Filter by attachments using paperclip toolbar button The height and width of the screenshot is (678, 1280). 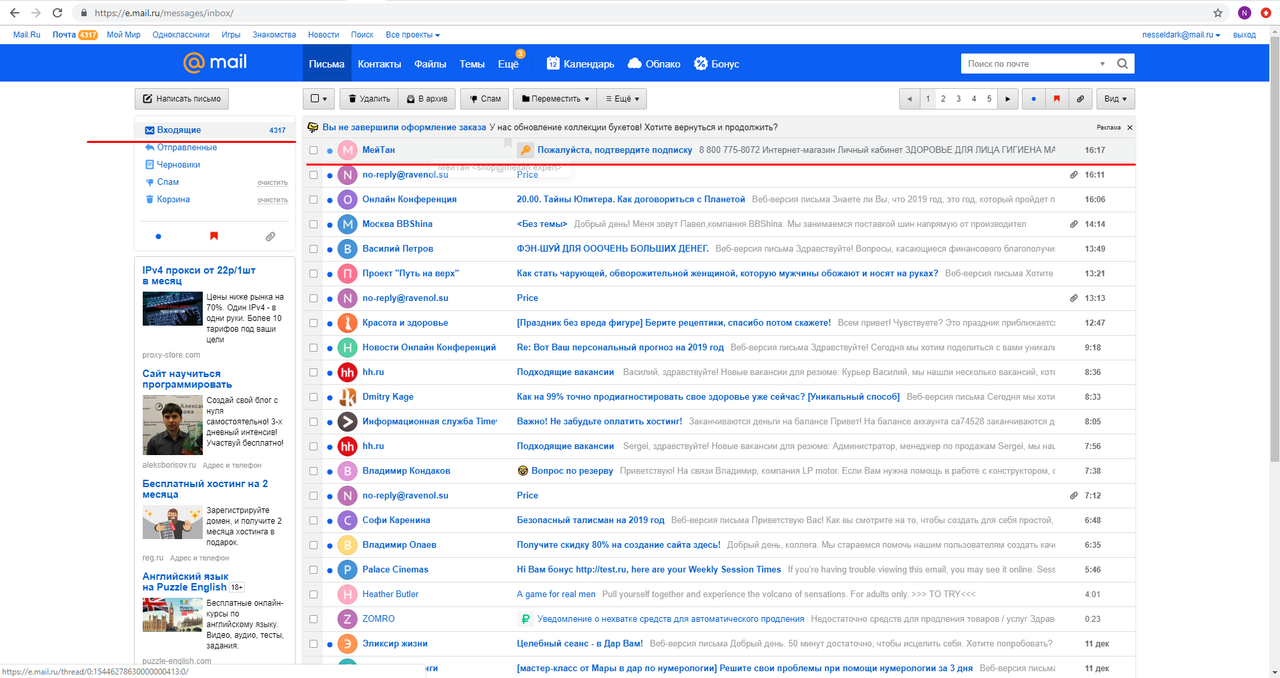[1080, 99]
